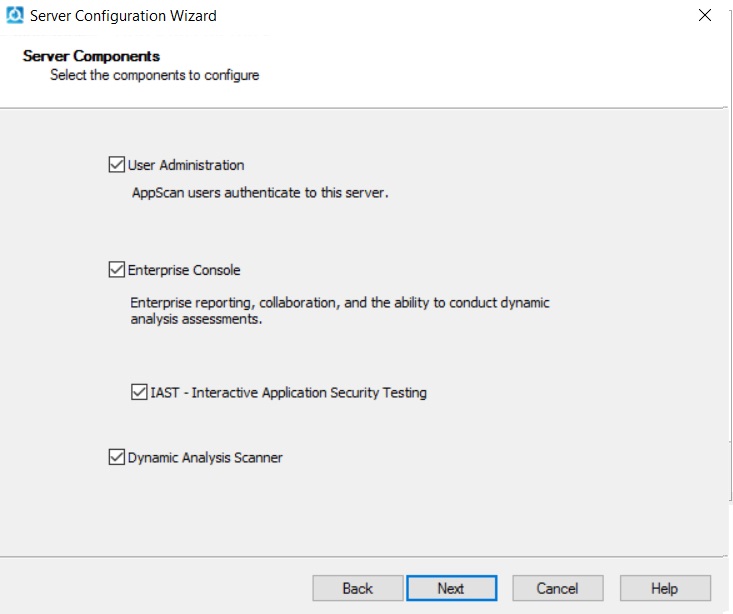The image size is (733, 614).
Task: Click the AppScan wizard icon in title bar
Action: click(15, 15)
